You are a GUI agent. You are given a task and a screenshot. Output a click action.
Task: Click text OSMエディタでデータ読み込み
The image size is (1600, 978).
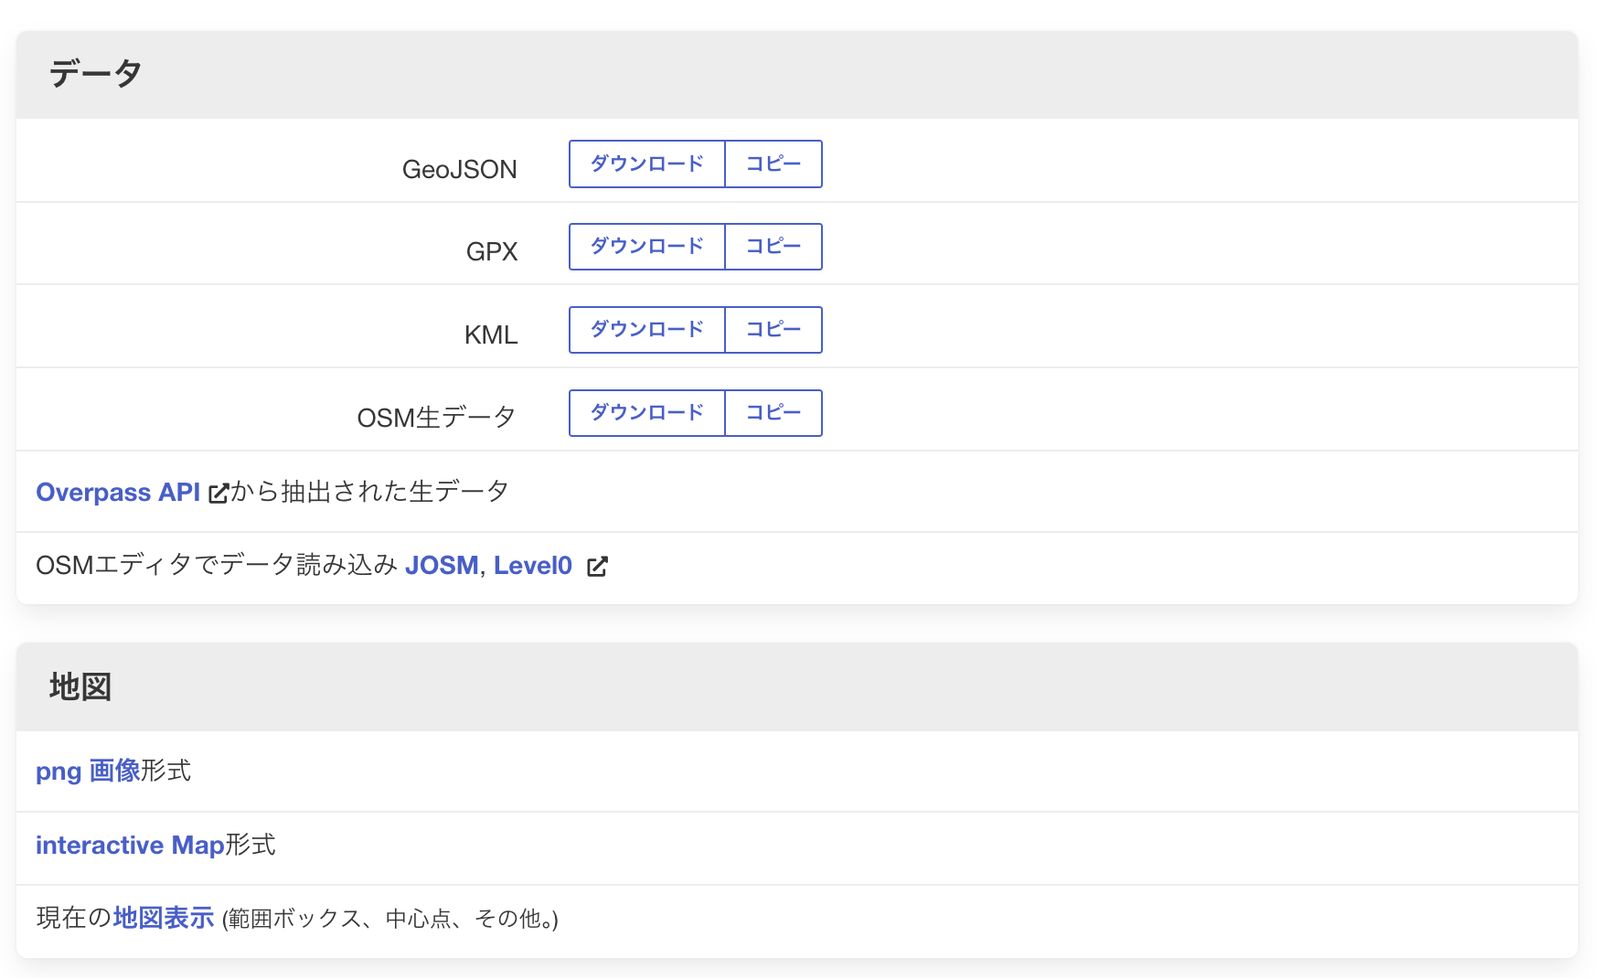tap(217, 566)
